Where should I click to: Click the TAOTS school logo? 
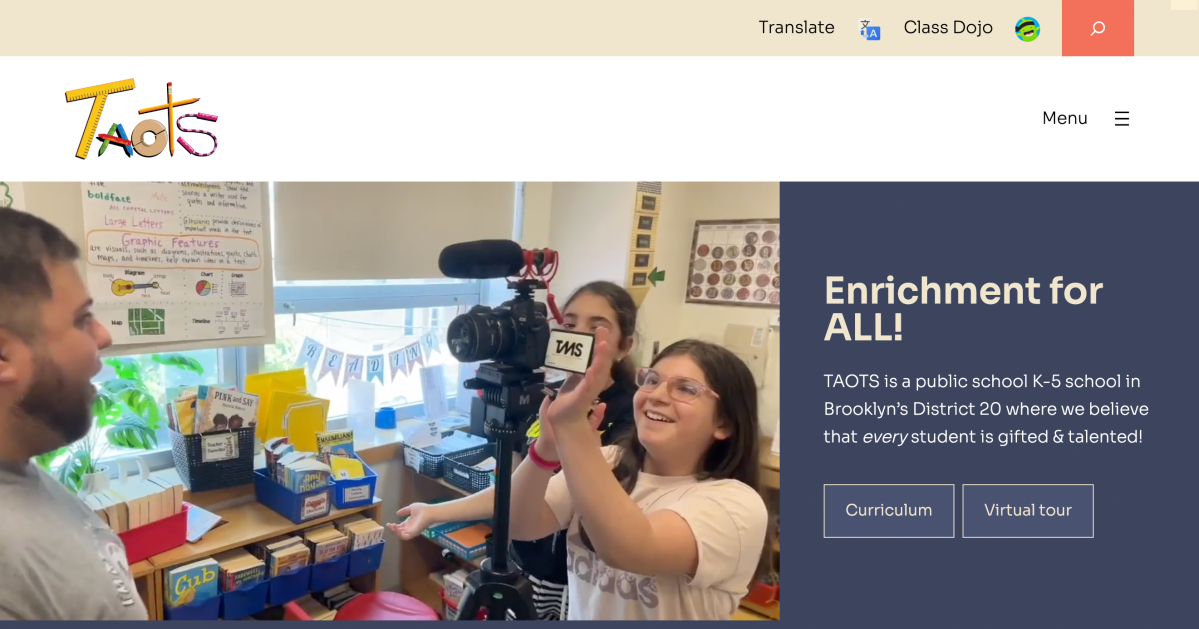click(x=141, y=120)
